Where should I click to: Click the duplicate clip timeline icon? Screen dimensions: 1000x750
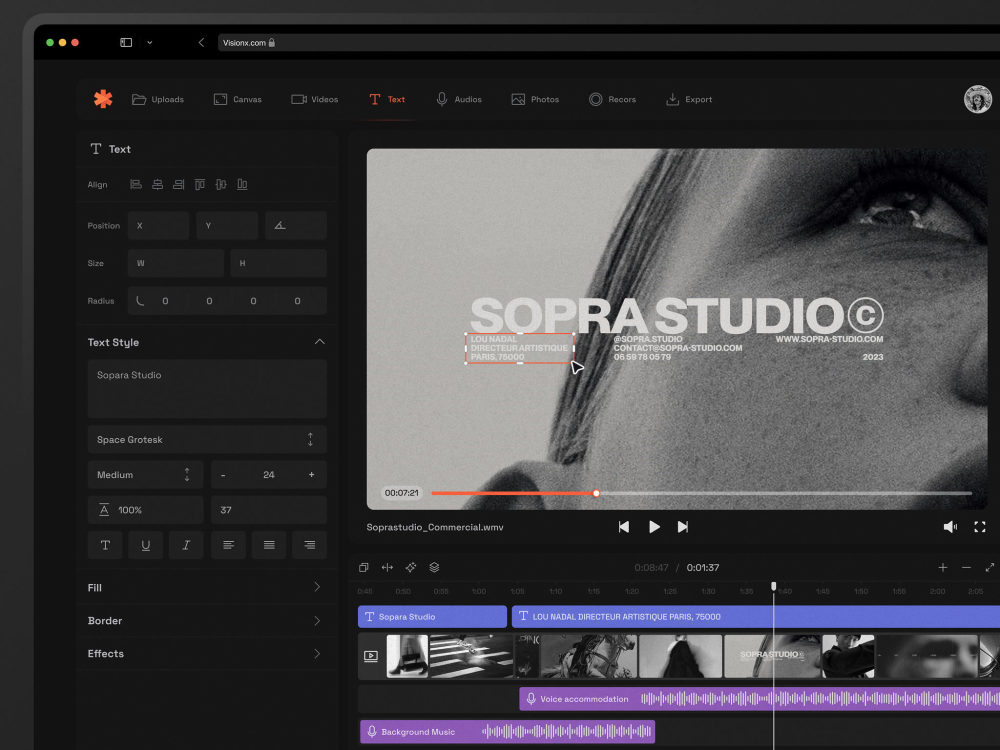[364, 568]
